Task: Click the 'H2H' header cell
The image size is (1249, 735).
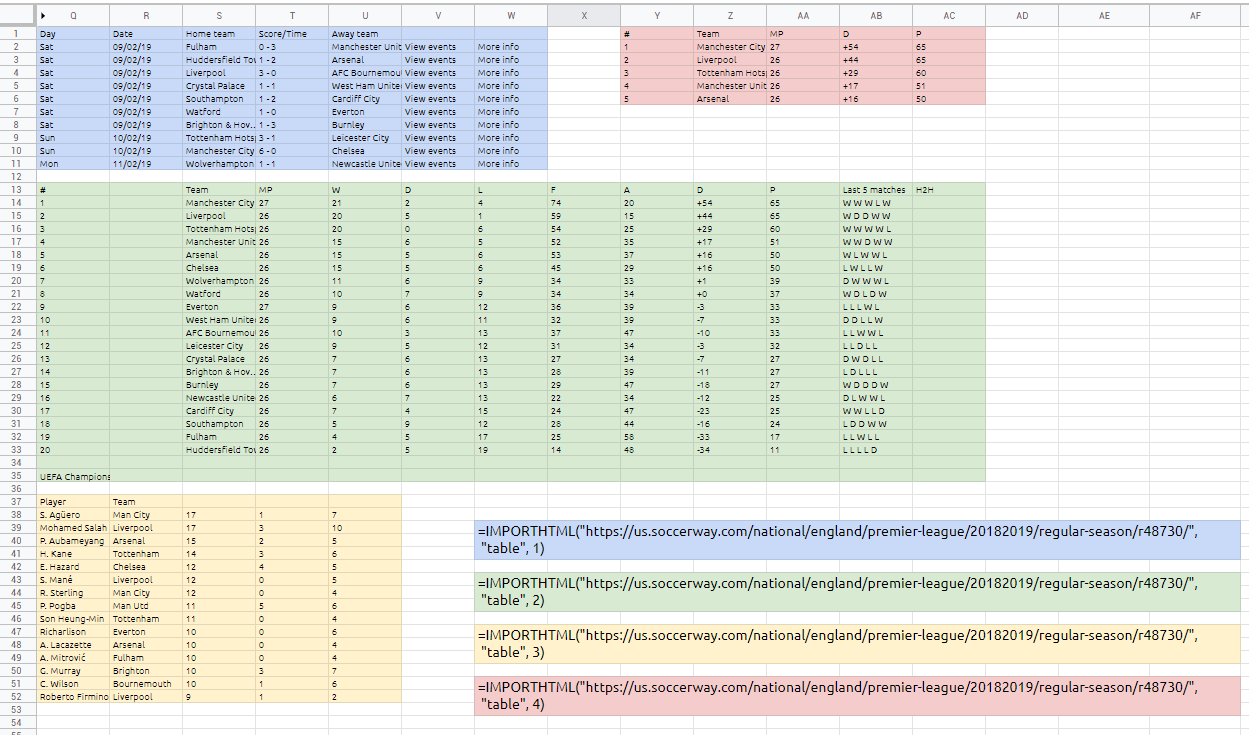Action: click(x=949, y=189)
